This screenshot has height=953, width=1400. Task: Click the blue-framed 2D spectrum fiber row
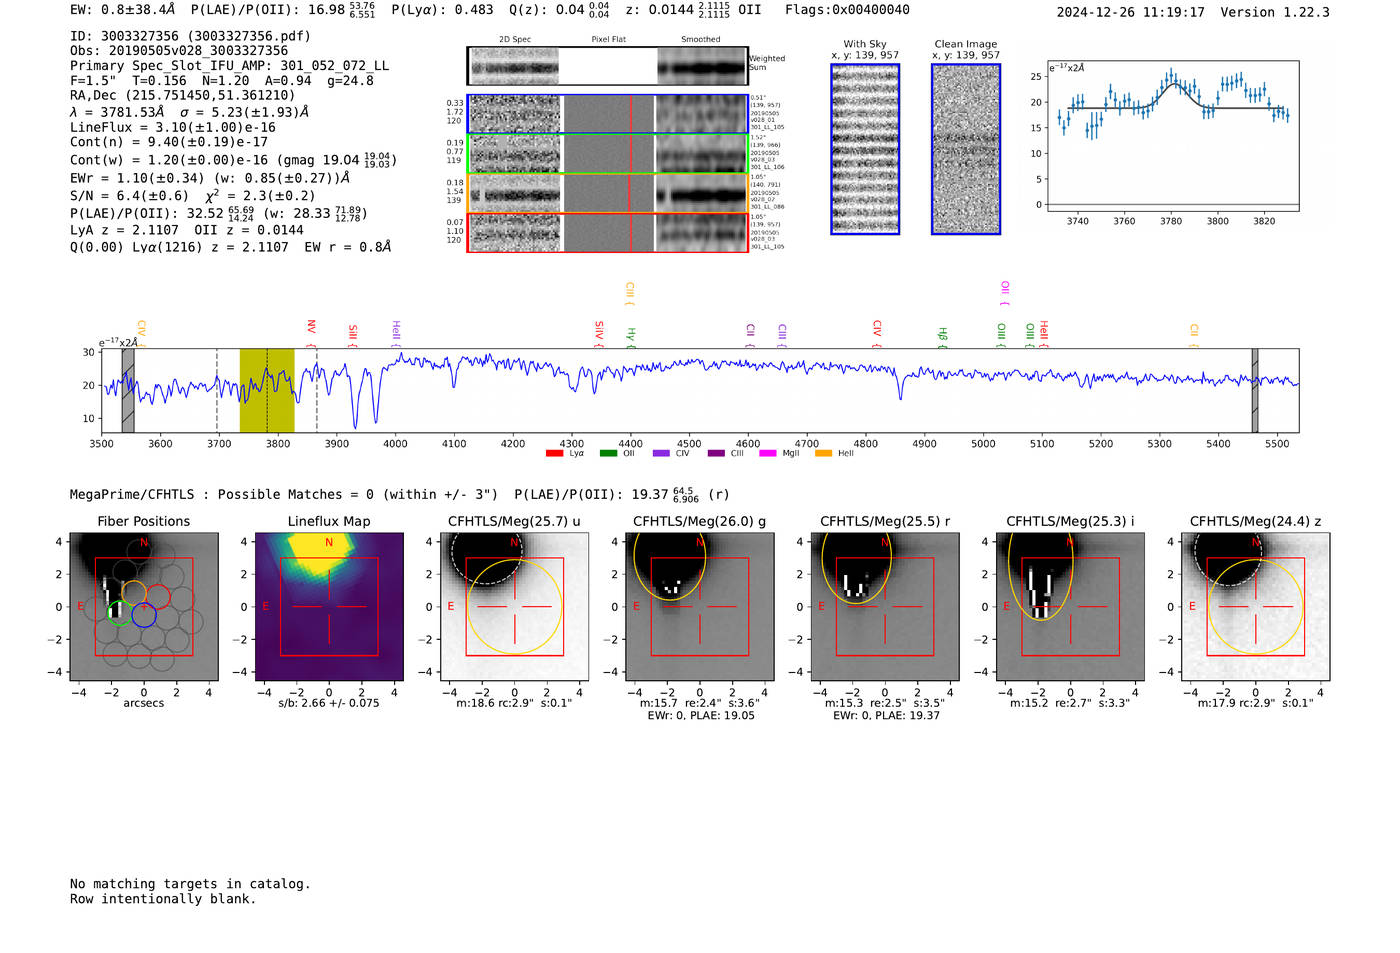pos(607,114)
